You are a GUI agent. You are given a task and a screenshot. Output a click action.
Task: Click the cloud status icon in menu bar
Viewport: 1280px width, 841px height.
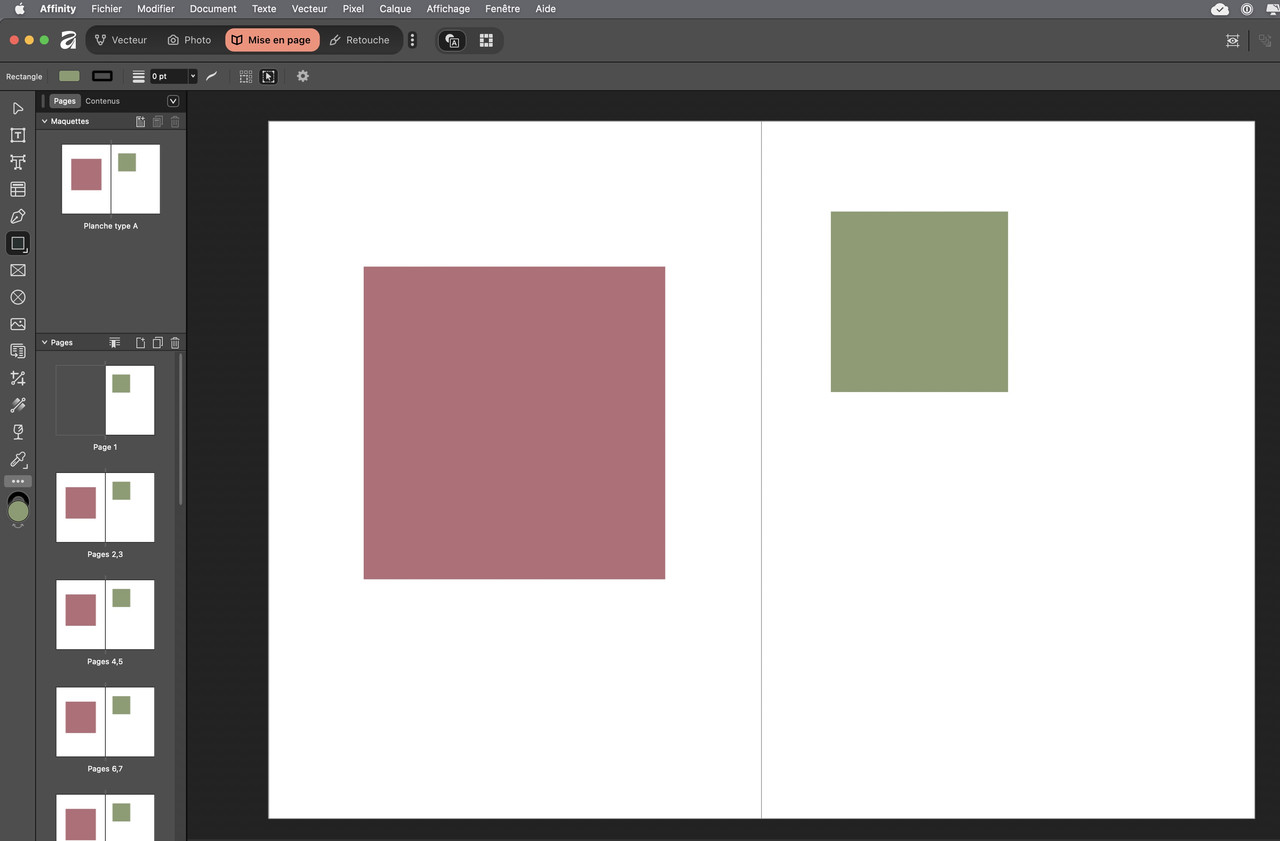(x=1220, y=9)
